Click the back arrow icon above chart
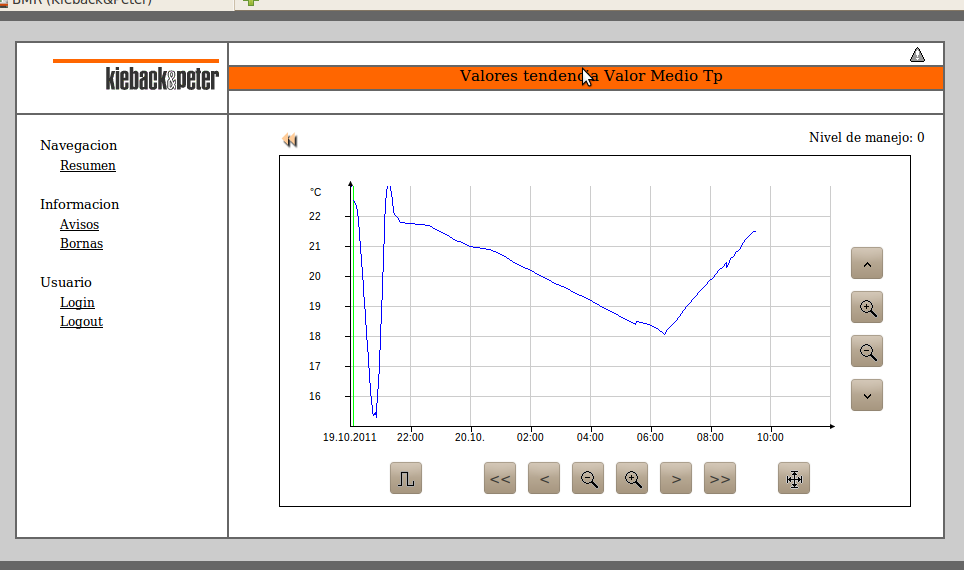964x570 pixels. click(290, 140)
